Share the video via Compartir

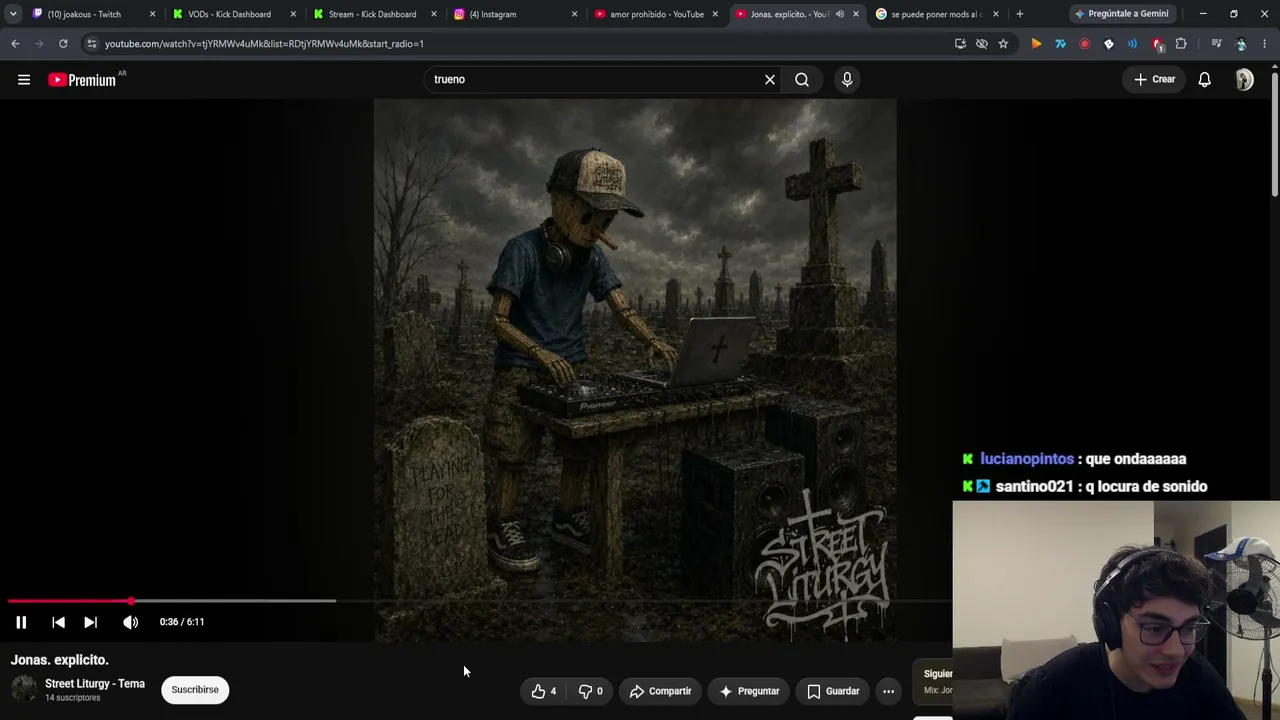click(660, 691)
